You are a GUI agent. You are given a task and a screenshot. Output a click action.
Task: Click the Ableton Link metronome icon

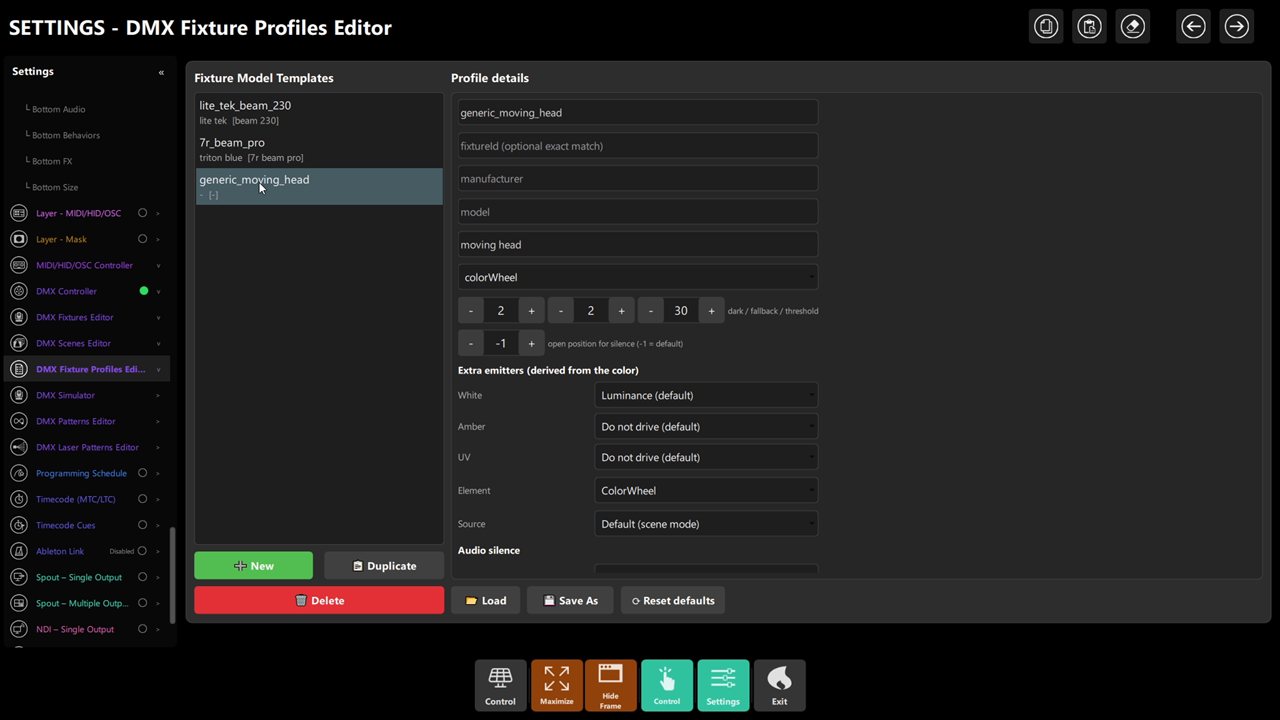(x=18, y=551)
